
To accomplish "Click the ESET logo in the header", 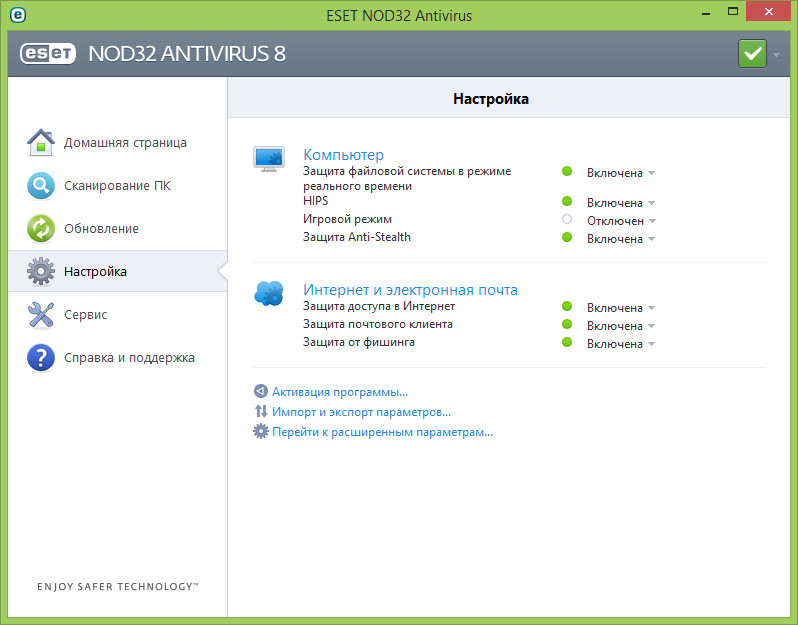I will tap(48, 53).
